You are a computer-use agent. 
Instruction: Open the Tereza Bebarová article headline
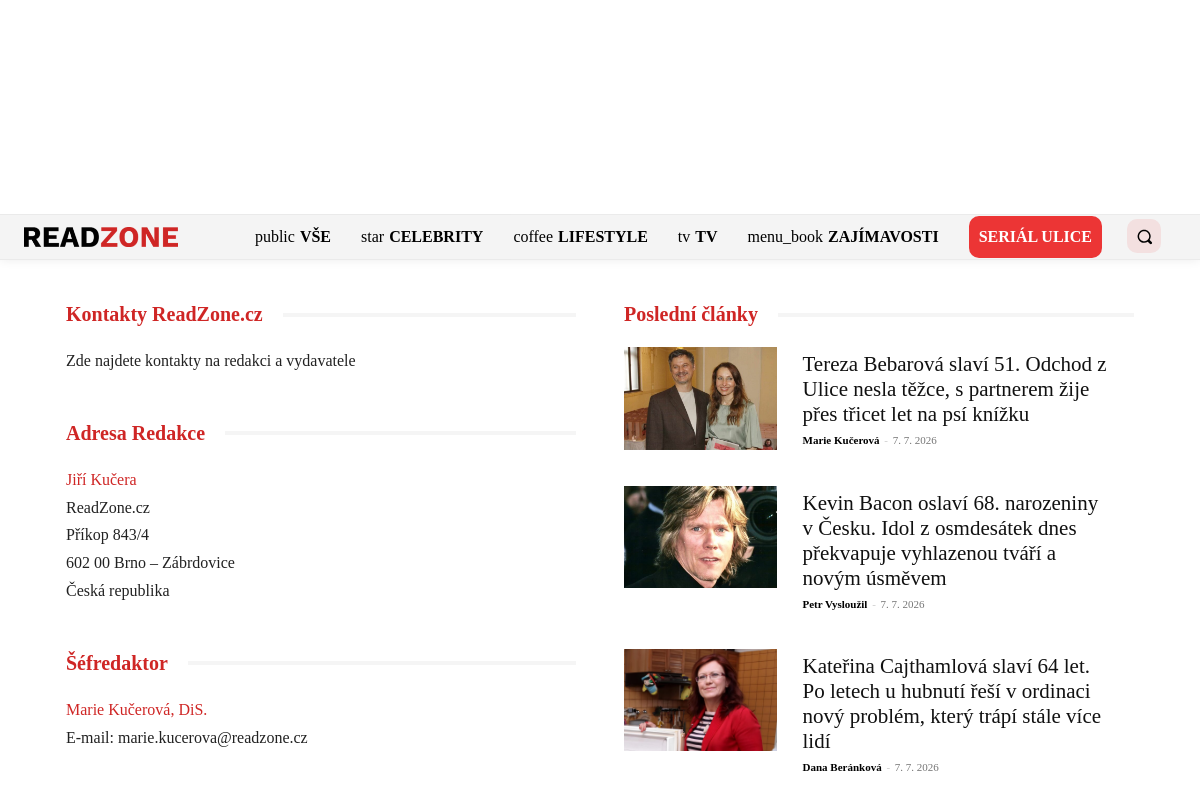tap(955, 389)
